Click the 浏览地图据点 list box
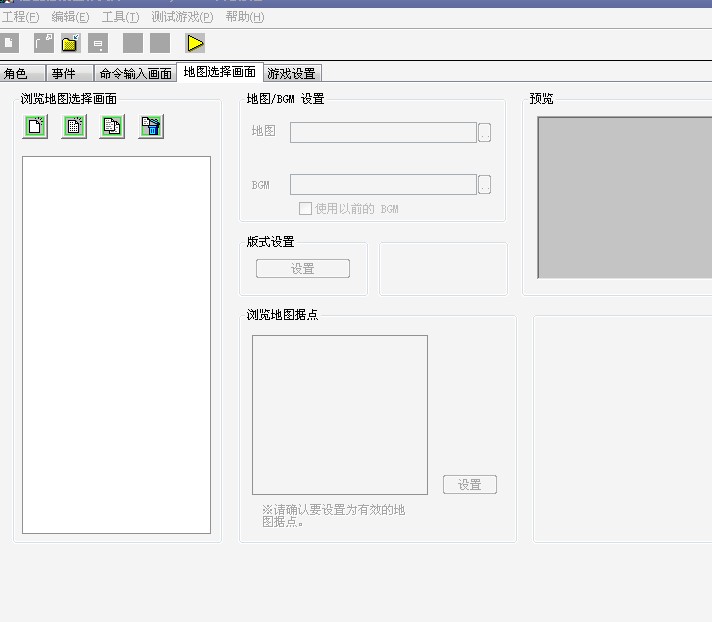This screenshot has height=622, width=712. click(340, 415)
